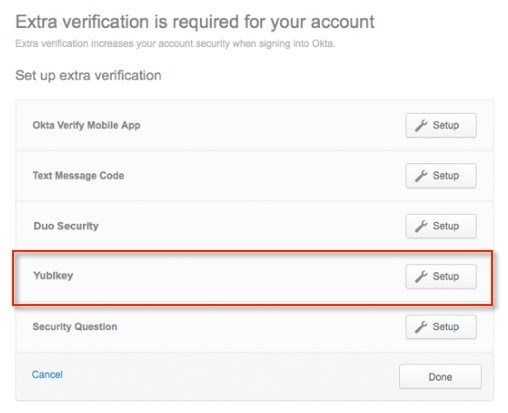Click the wrench icon beside Text Message Code

421,176
